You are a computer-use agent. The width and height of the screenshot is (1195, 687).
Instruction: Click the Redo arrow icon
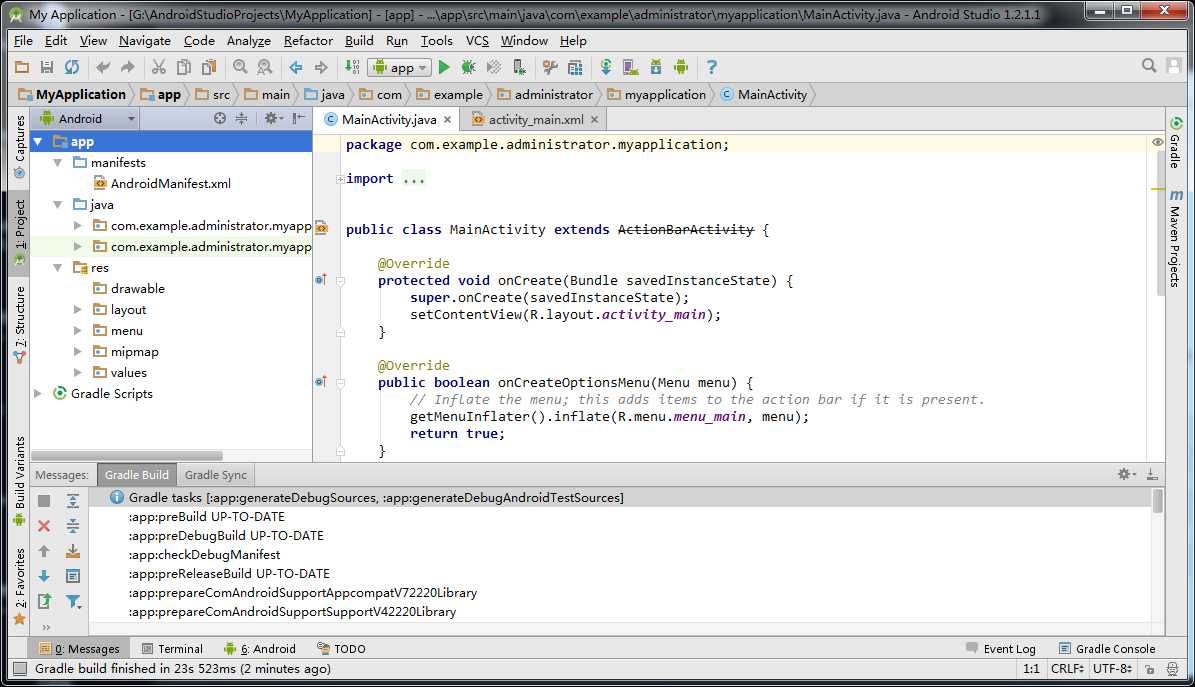click(x=127, y=67)
